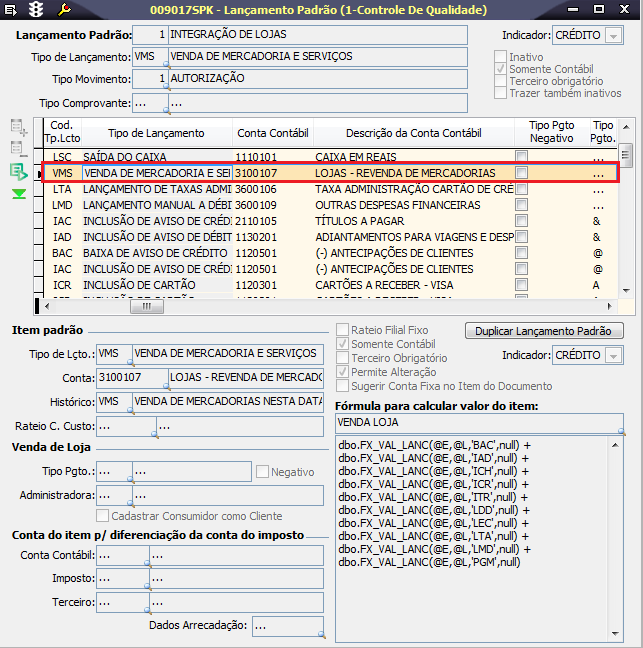Open the top Indicador CRÉDITO dropdown
Image resolution: width=643 pixels, height=648 pixels.
pos(613,36)
